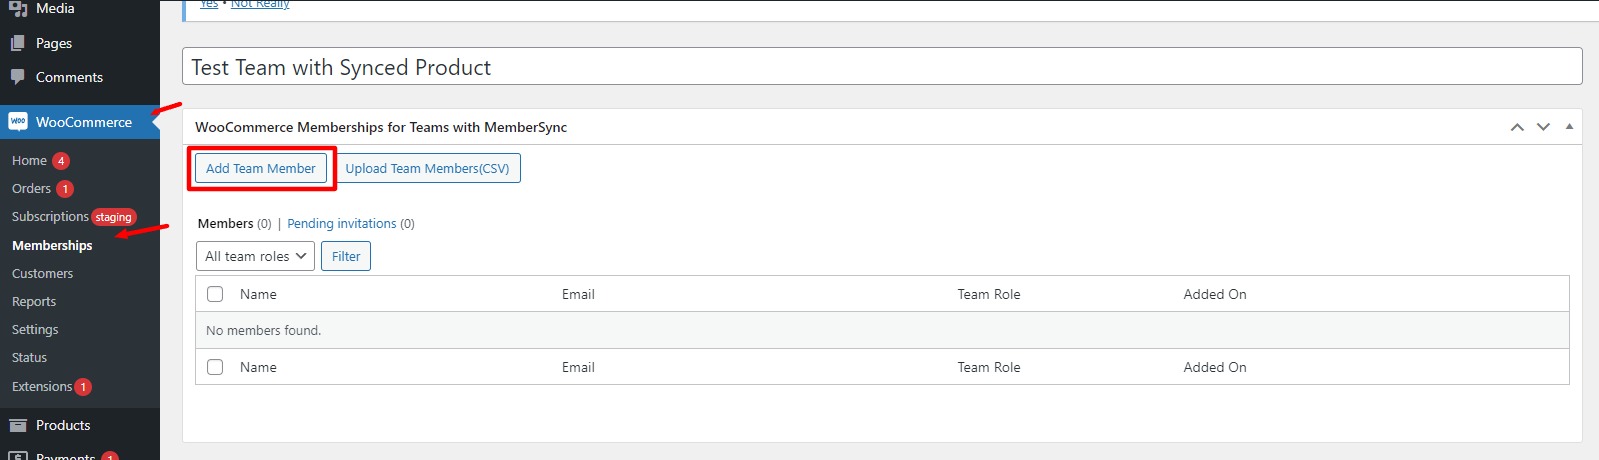Viewport: 1599px width, 460px height.
Task: Open the Status submenu
Action: click(x=29, y=357)
